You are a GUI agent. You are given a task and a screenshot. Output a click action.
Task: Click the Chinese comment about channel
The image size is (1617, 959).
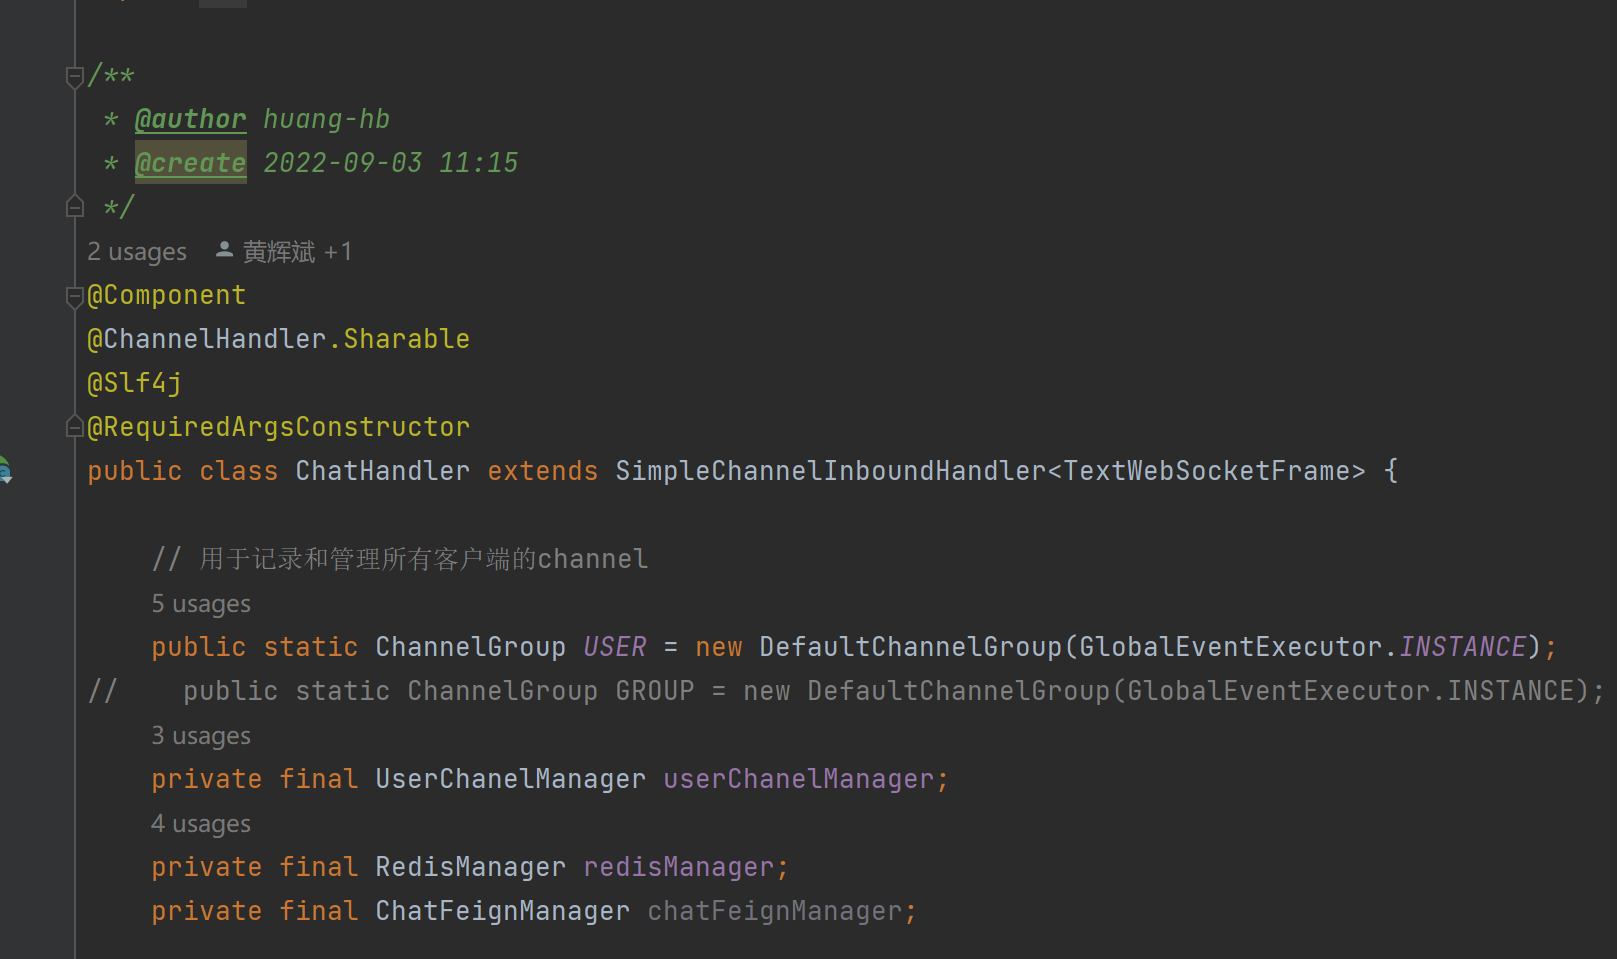[400, 559]
